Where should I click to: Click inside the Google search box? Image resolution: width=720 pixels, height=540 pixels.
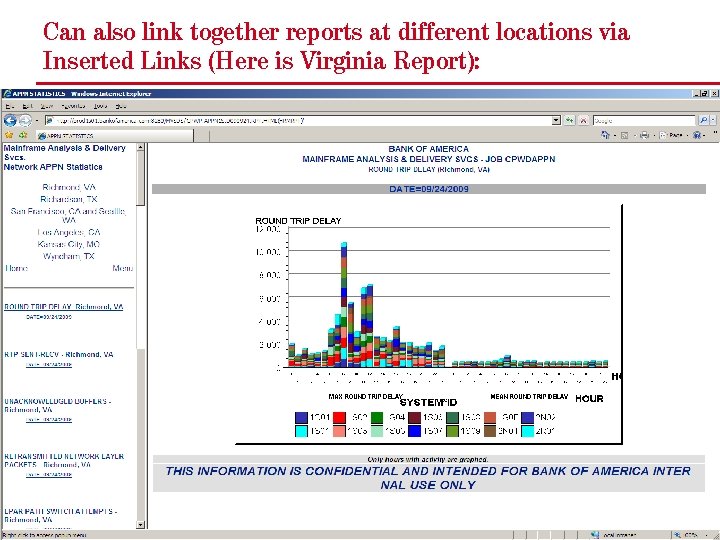point(644,121)
